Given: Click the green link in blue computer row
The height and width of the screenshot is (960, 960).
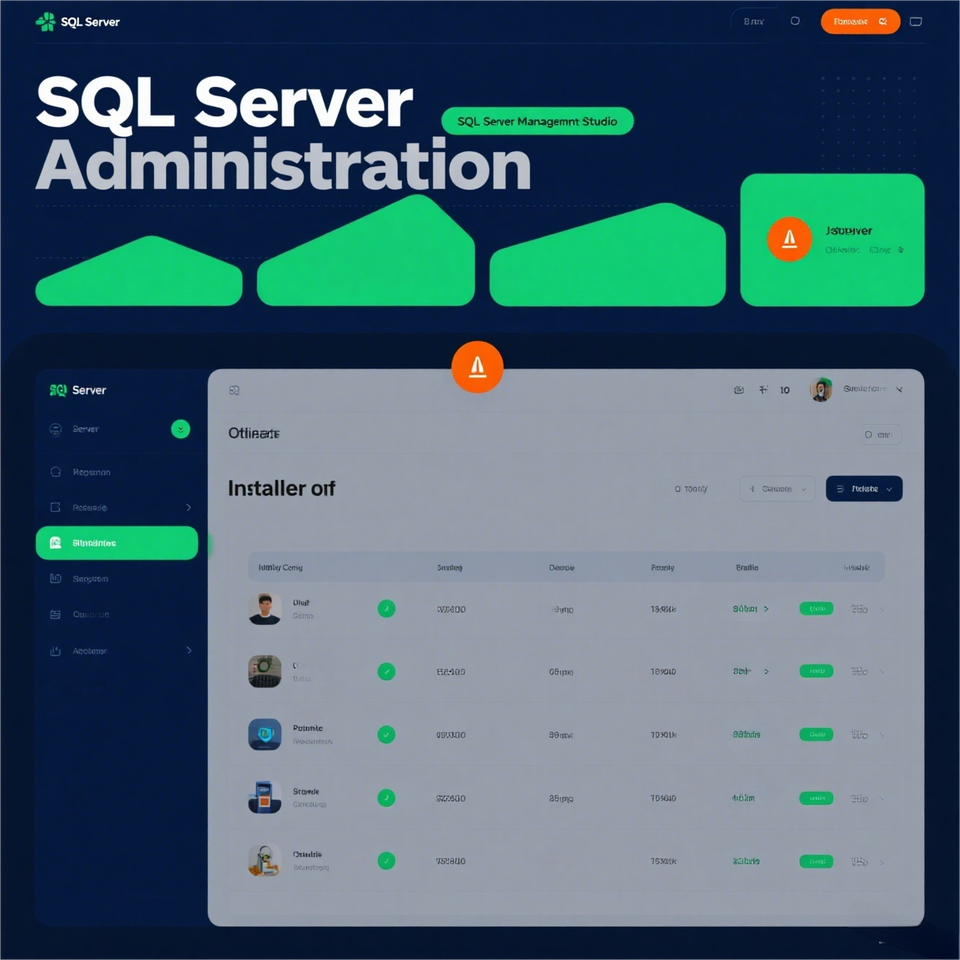Looking at the screenshot, I should pyautogui.click(x=744, y=798).
